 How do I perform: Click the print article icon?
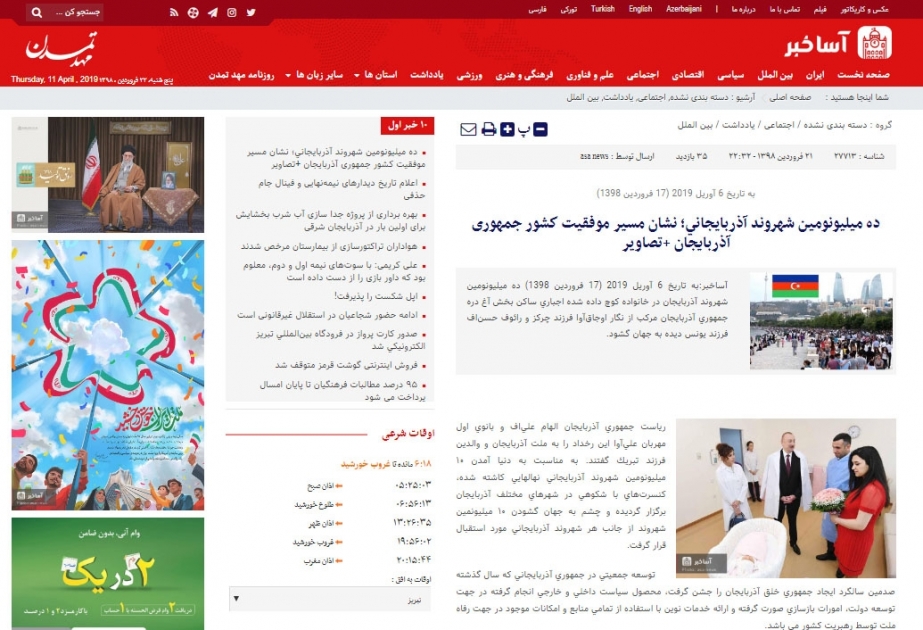(489, 130)
